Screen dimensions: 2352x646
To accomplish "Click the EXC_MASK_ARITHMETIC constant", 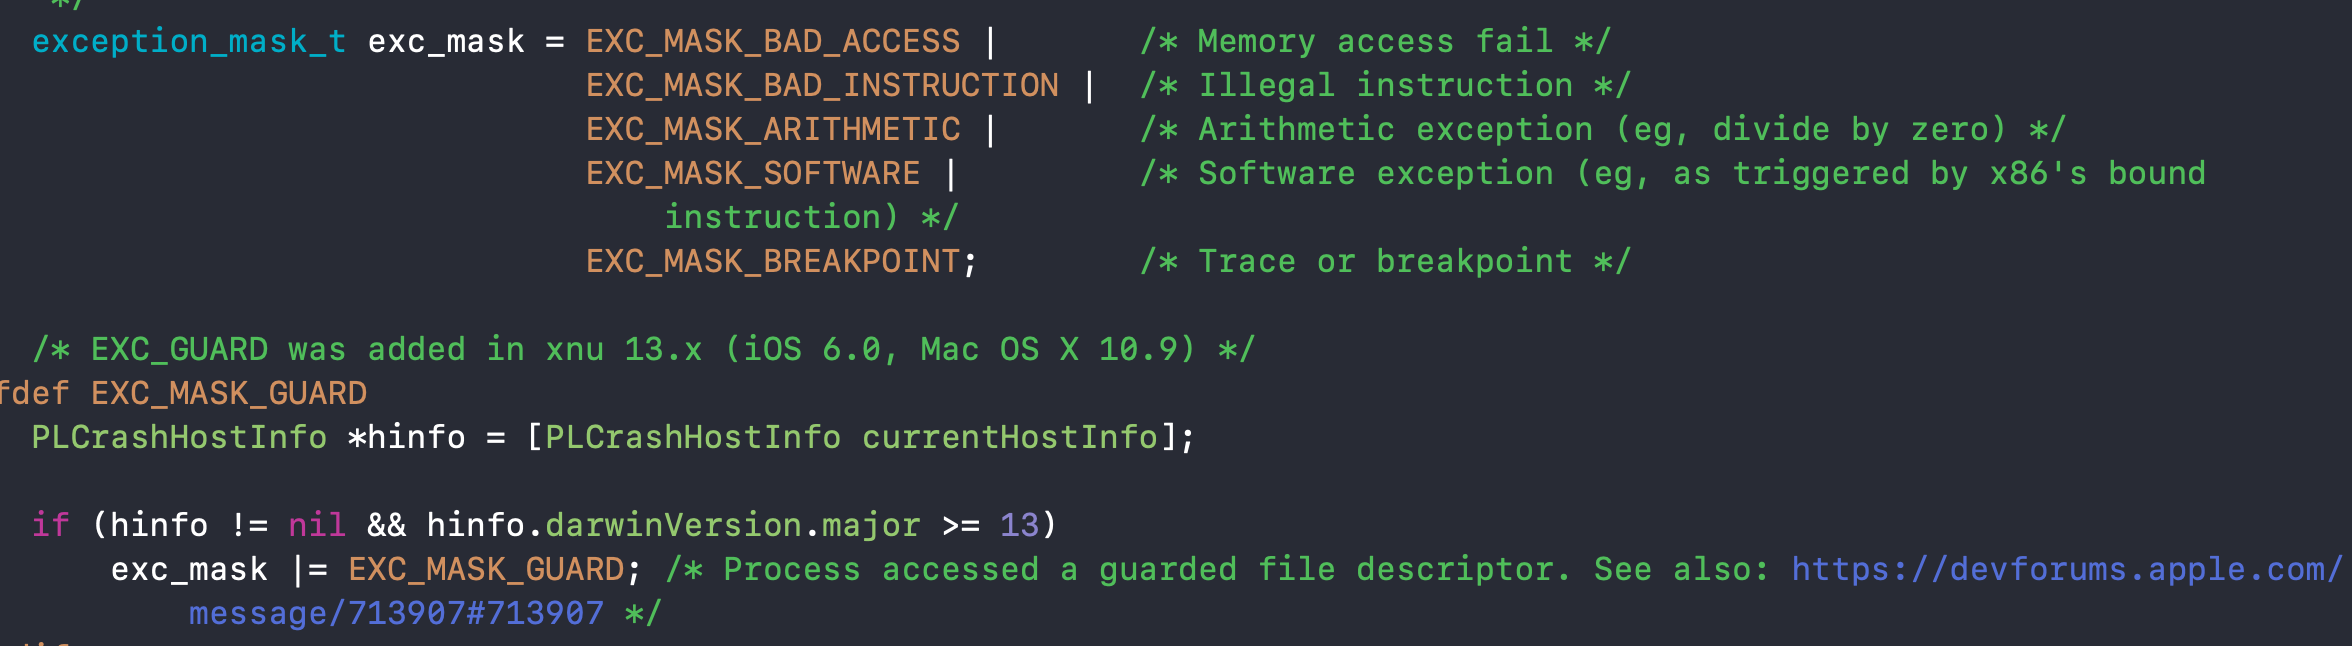I will click(x=773, y=130).
